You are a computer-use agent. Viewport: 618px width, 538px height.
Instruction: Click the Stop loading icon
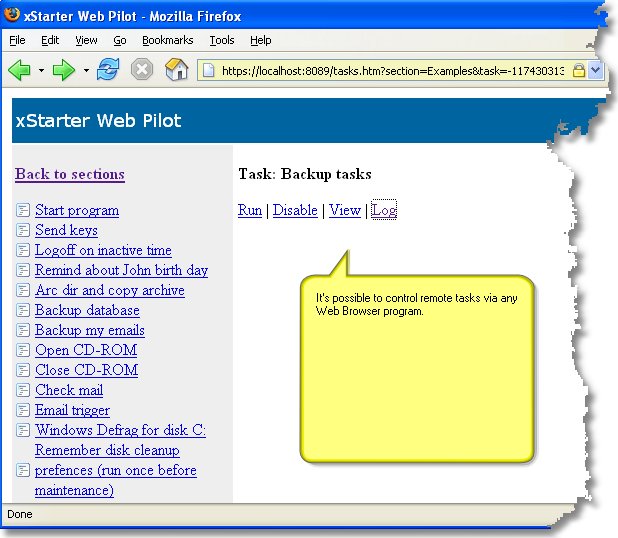pos(142,70)
